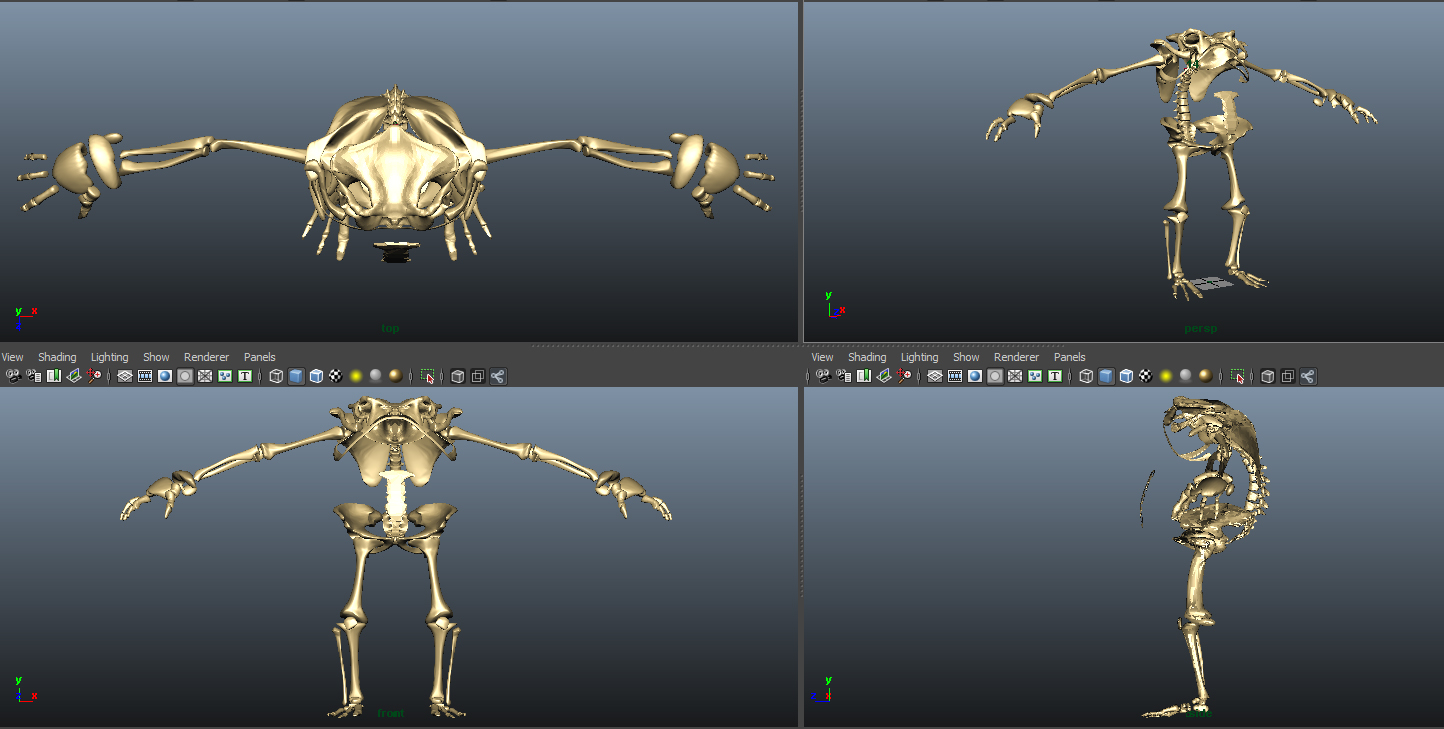Toggle Safe Title in front panel toolbar
The height and width of the screenshot is (729, 1444).
245,376
